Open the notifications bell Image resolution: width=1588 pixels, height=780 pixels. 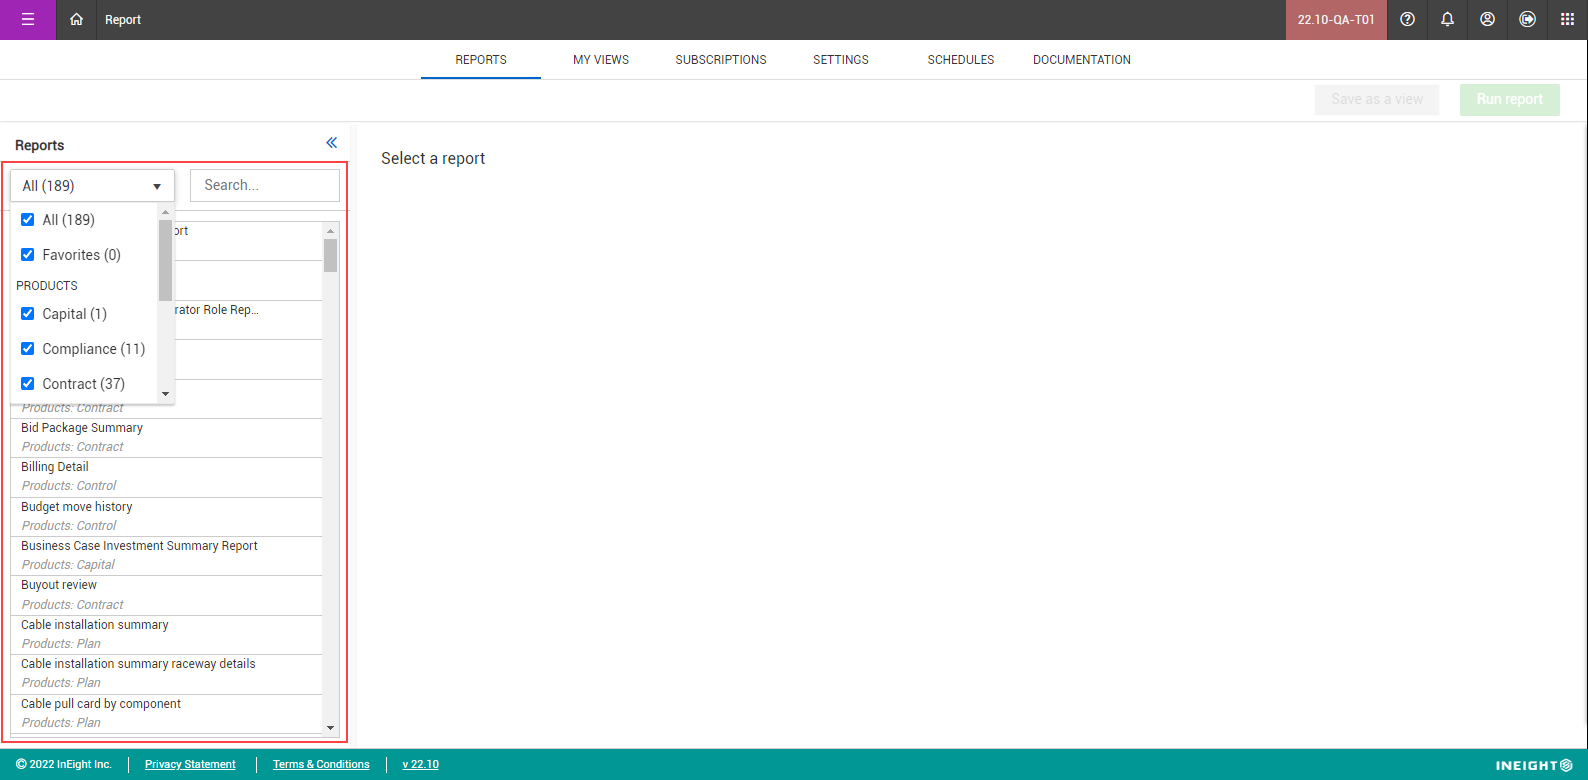tap(1447, 20)
